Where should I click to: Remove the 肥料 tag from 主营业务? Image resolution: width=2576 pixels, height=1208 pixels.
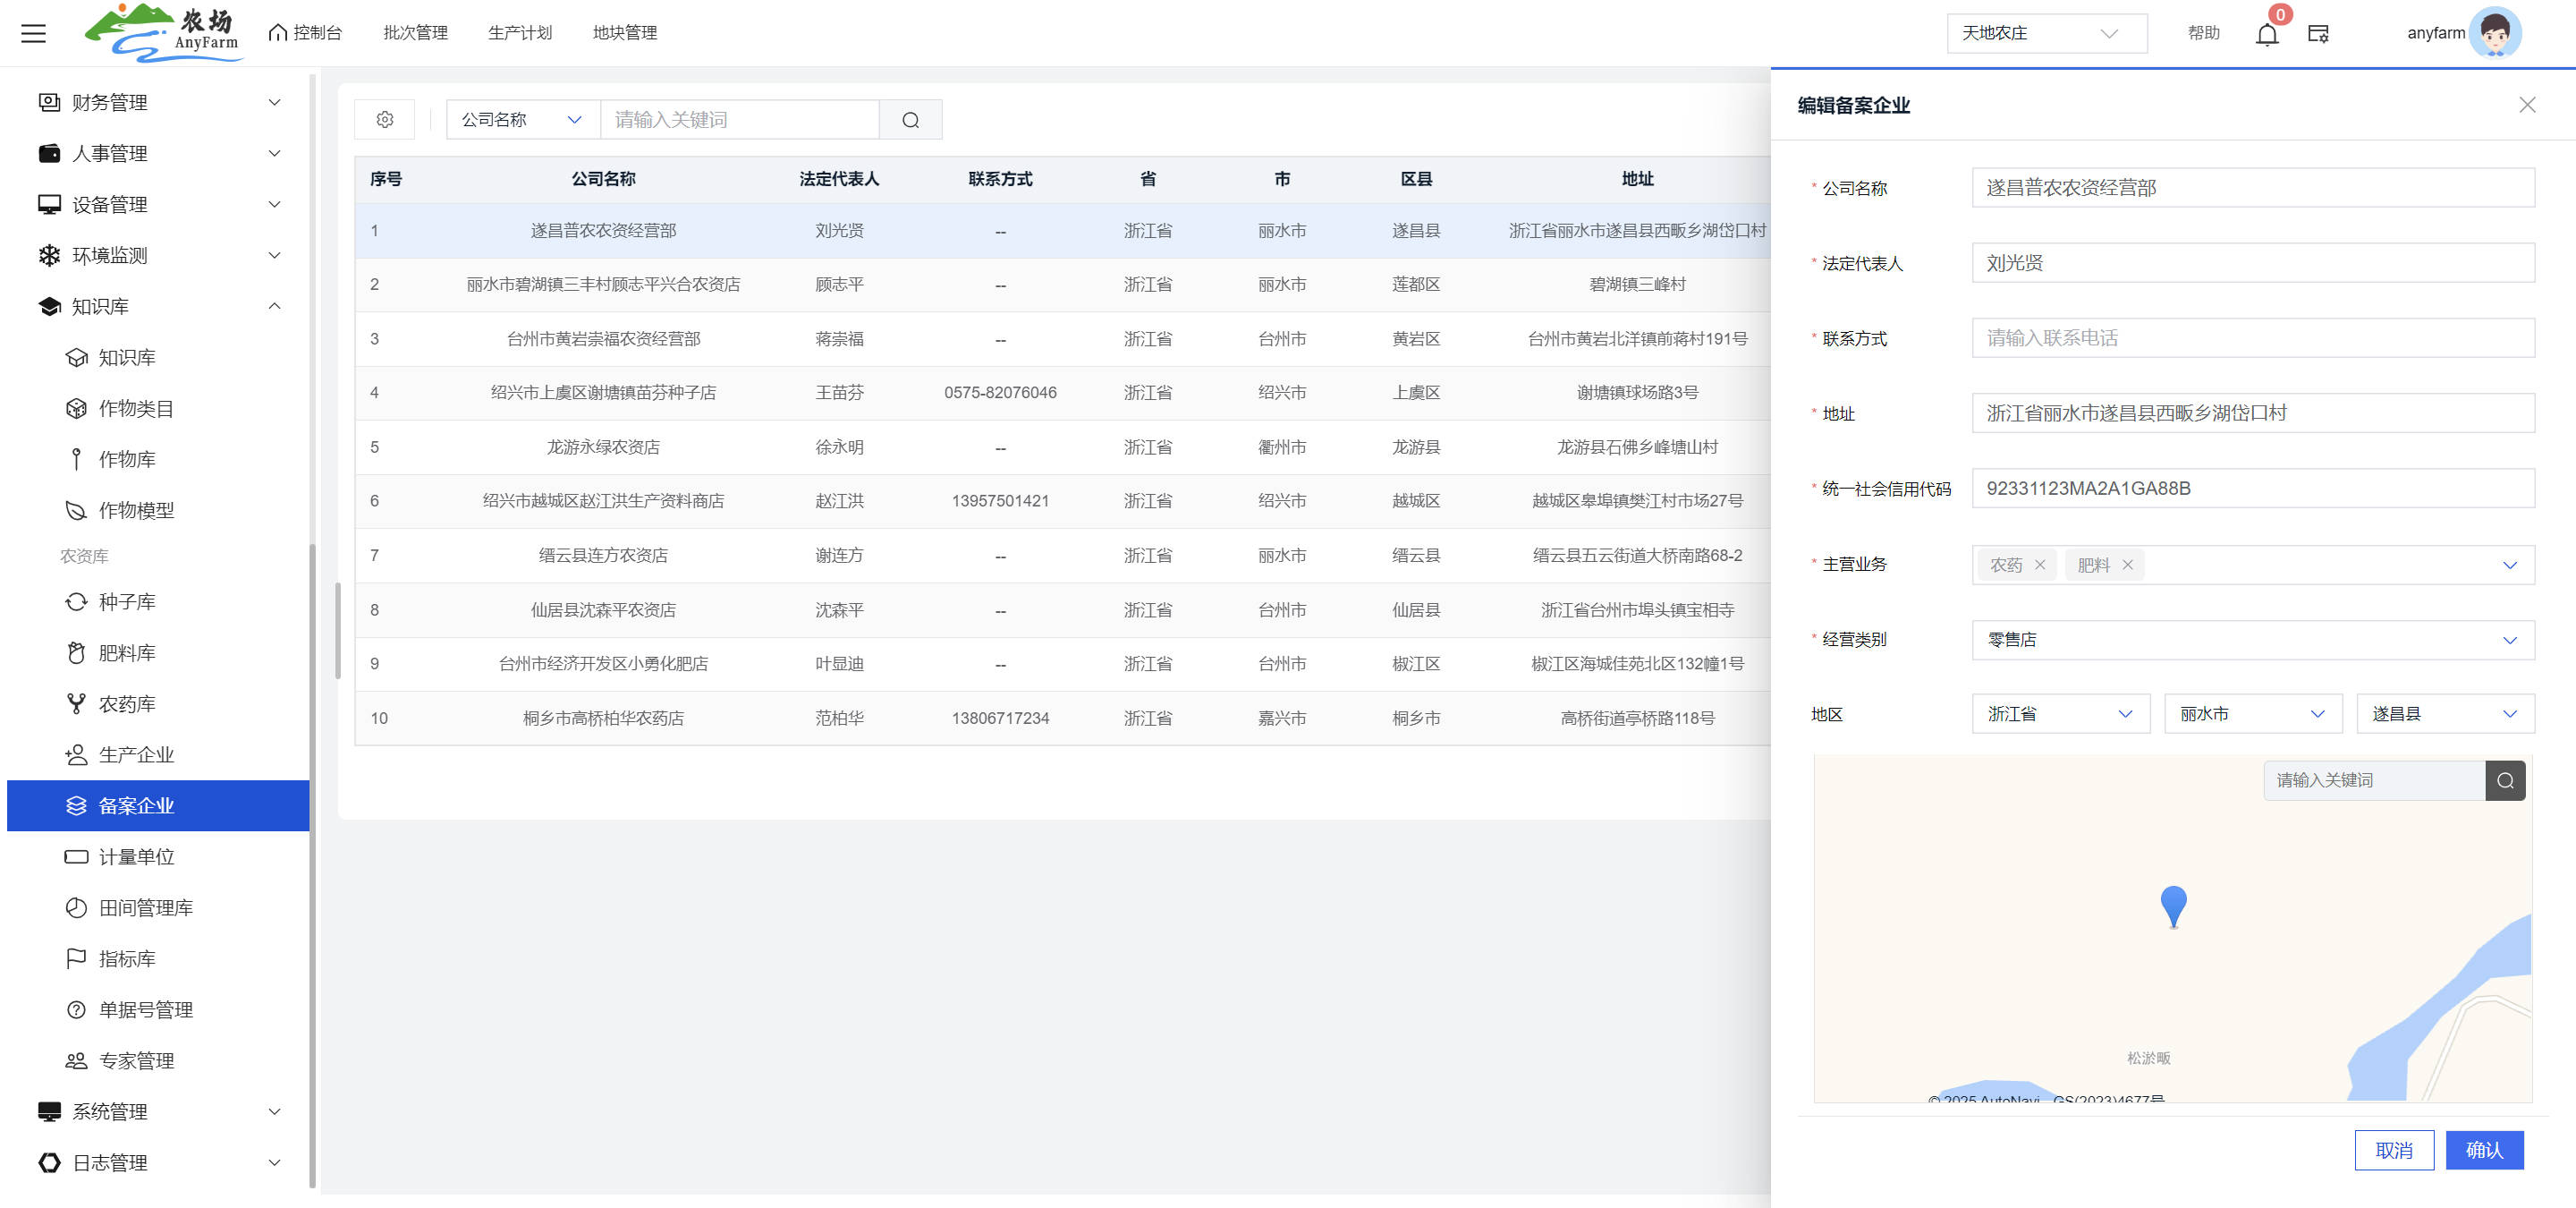pyautogui.click(x=2128, y=565)
